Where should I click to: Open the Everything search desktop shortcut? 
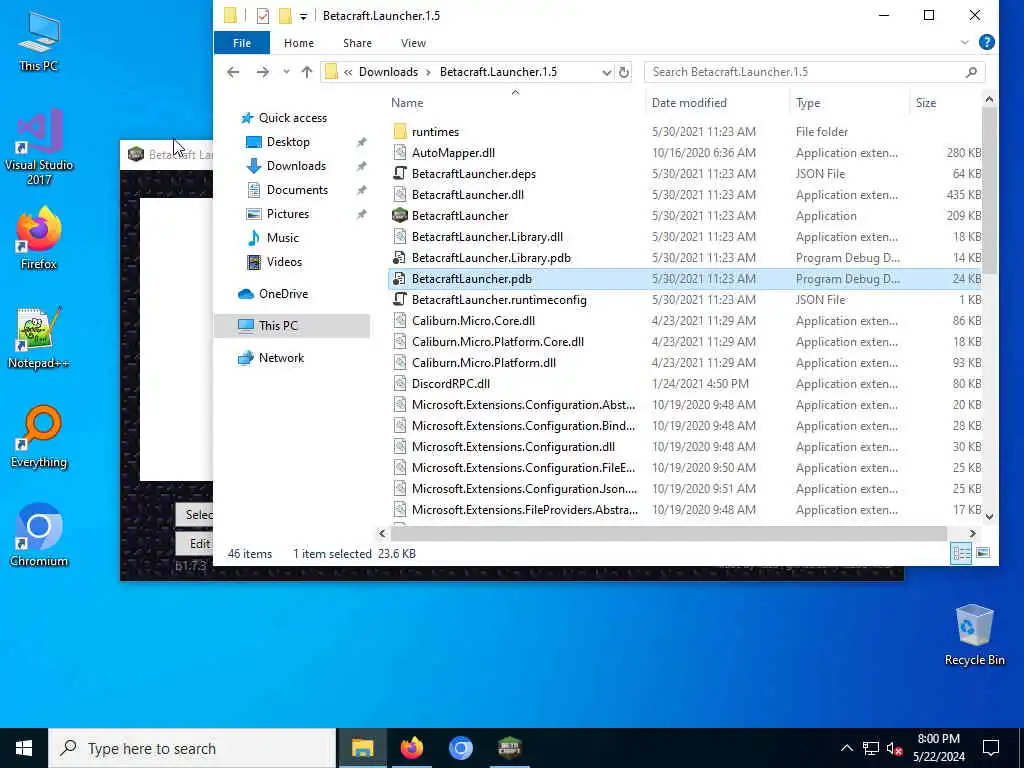pyautogui.click(x=39, y=436)
